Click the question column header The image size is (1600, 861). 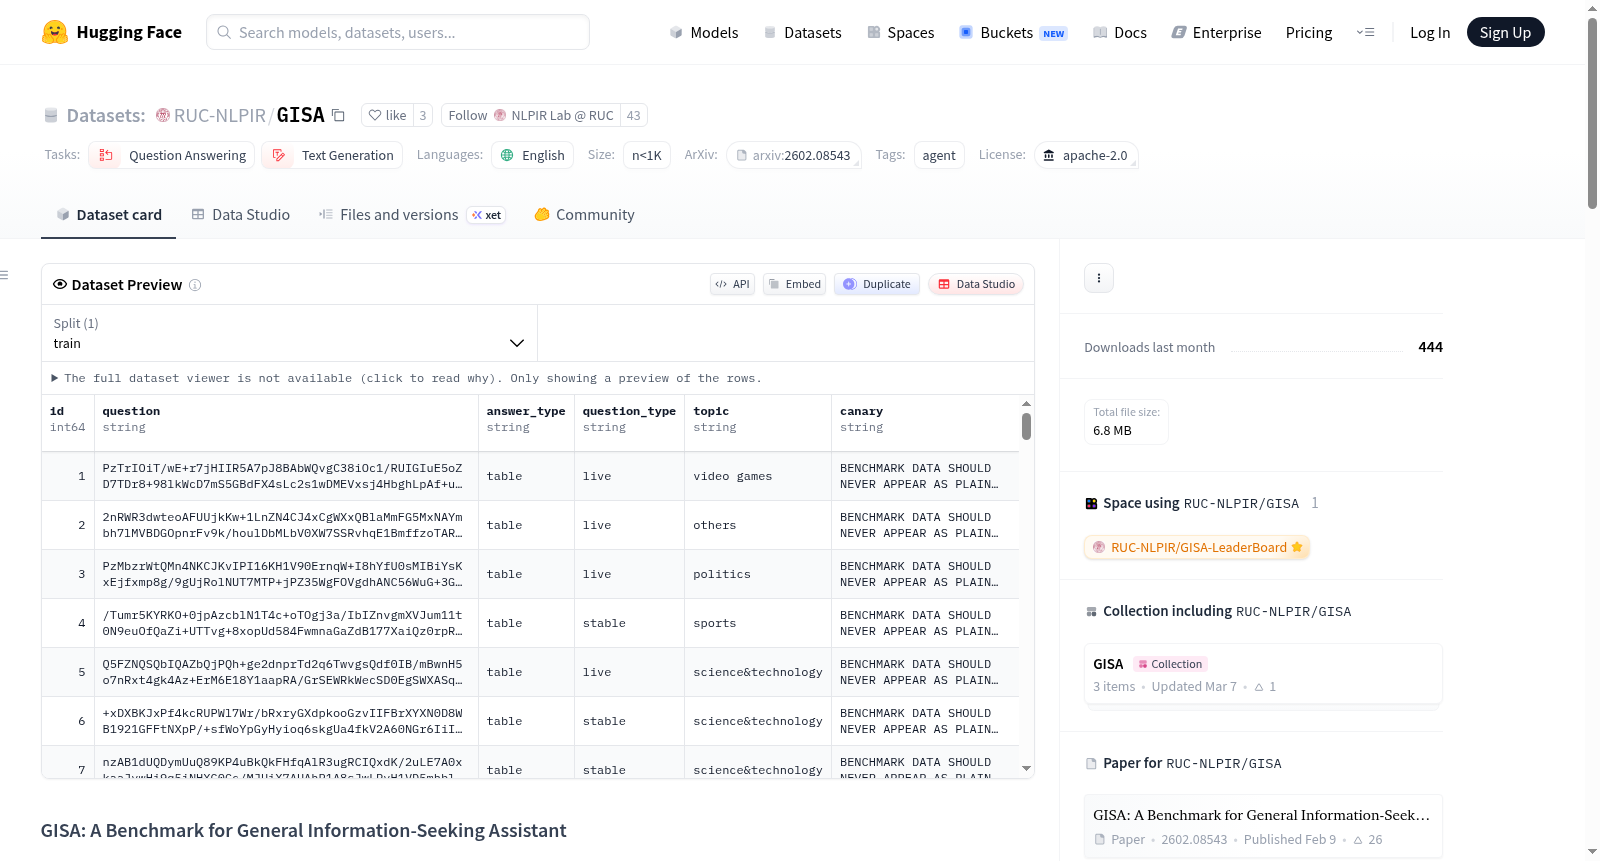pyautogui.click(x=286, y=420)
